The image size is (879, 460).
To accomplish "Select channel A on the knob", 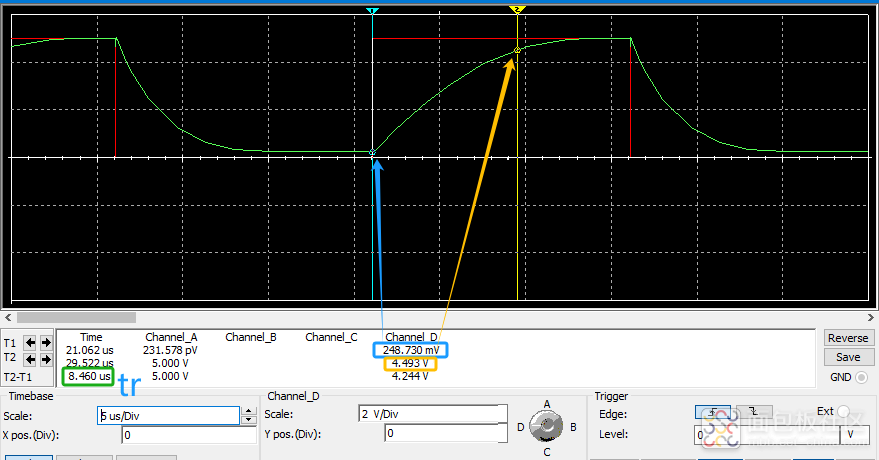I will point(547,403).
